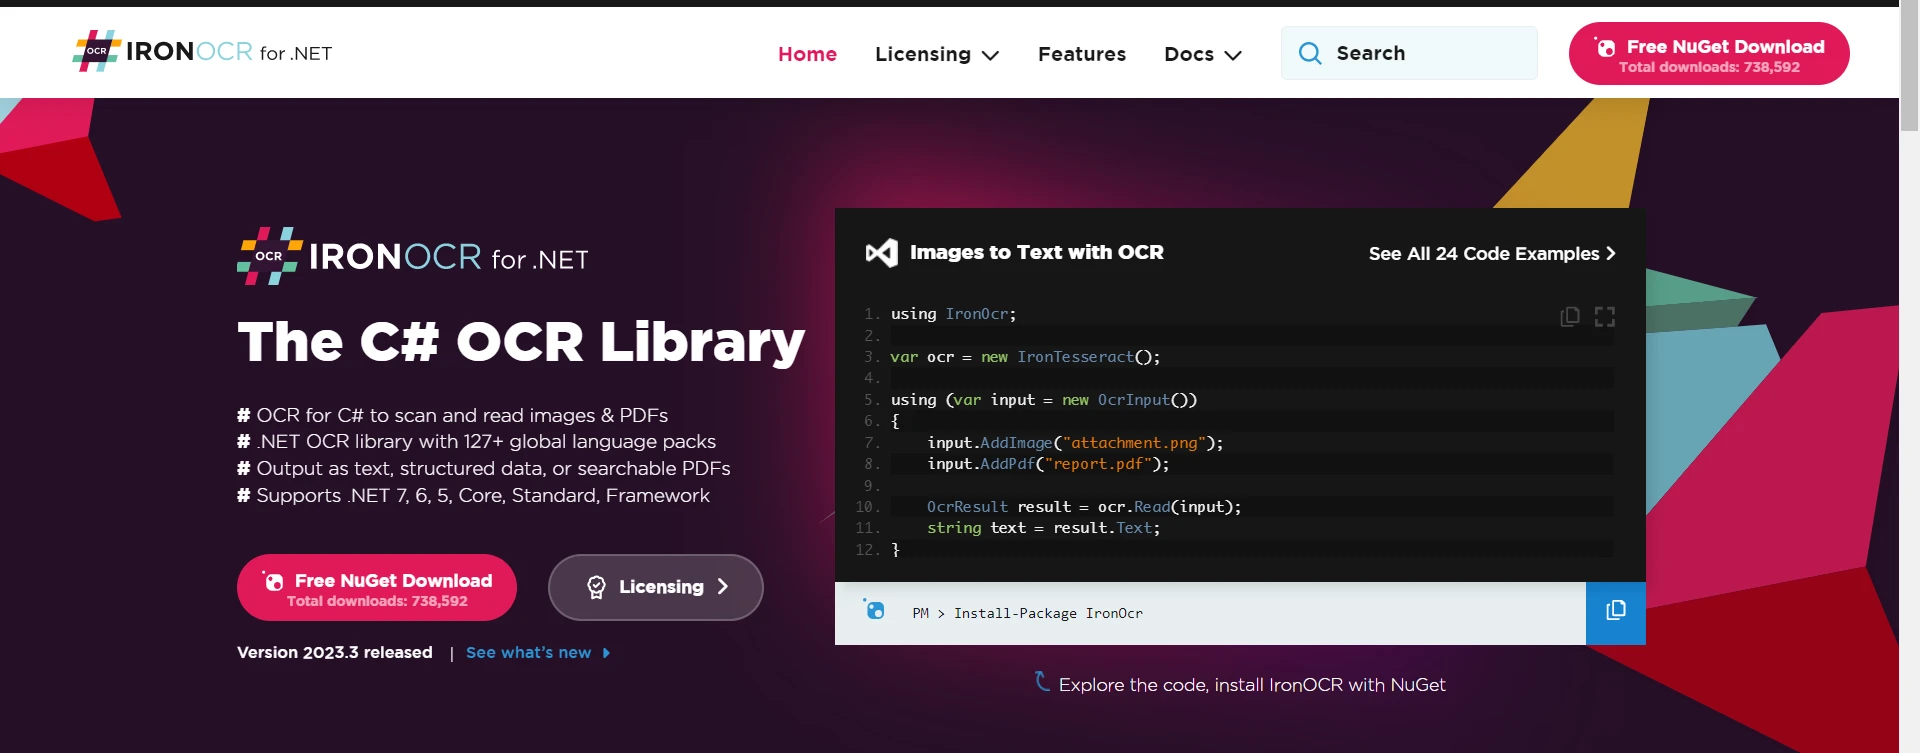Open the Features menu item
Screen dimensions: 1920x753
(x=1081, y=54)
